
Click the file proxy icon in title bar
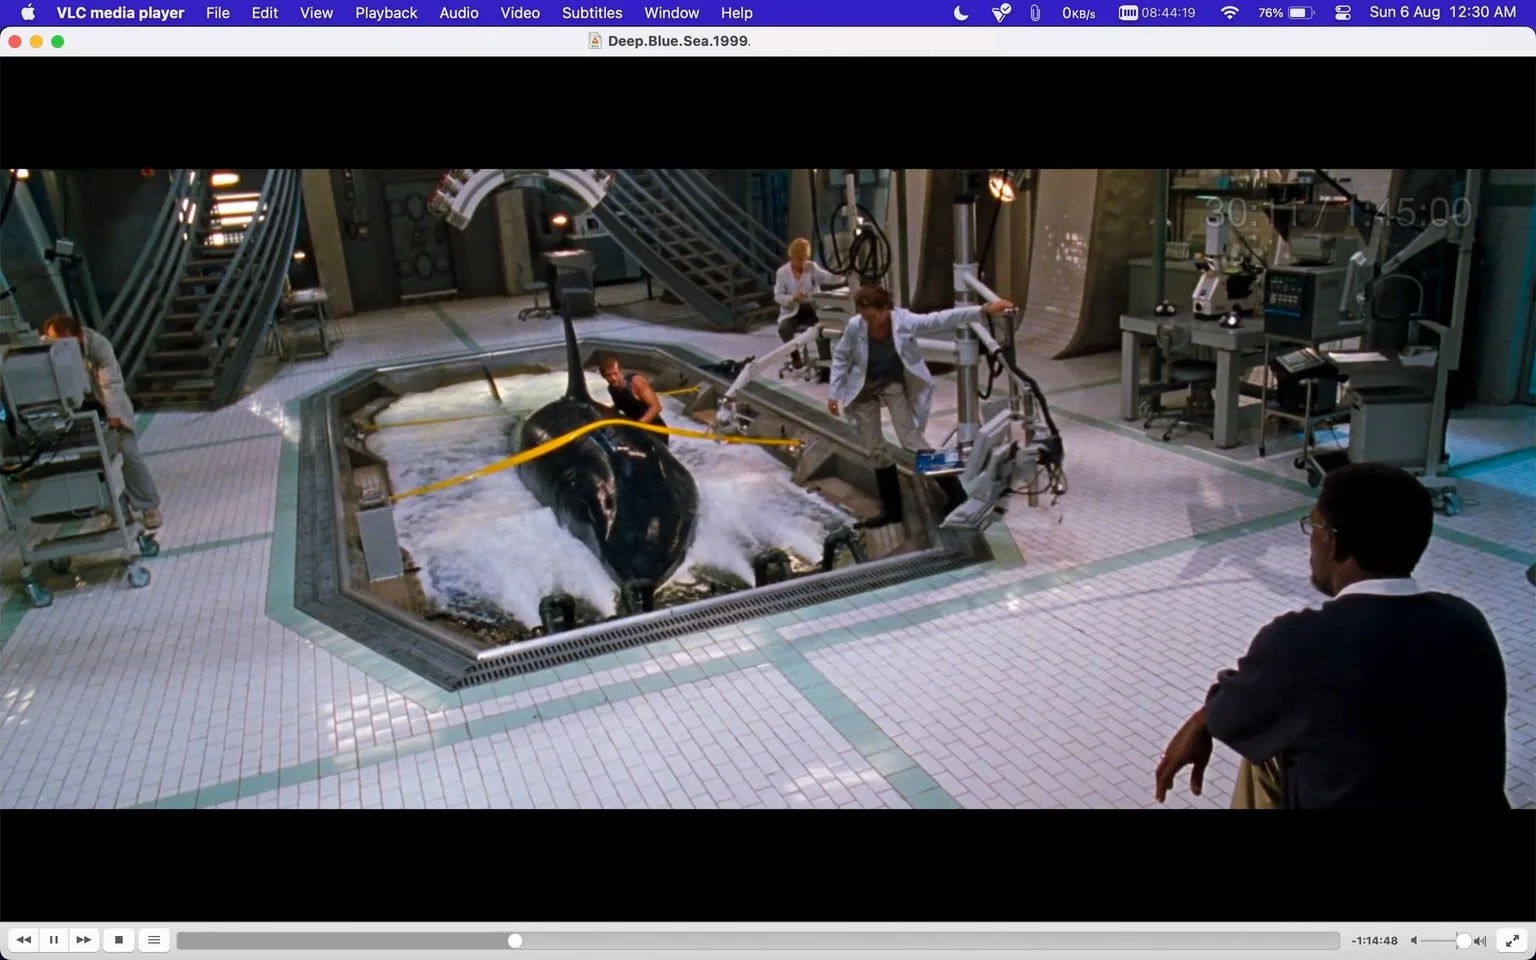[595, 41]
